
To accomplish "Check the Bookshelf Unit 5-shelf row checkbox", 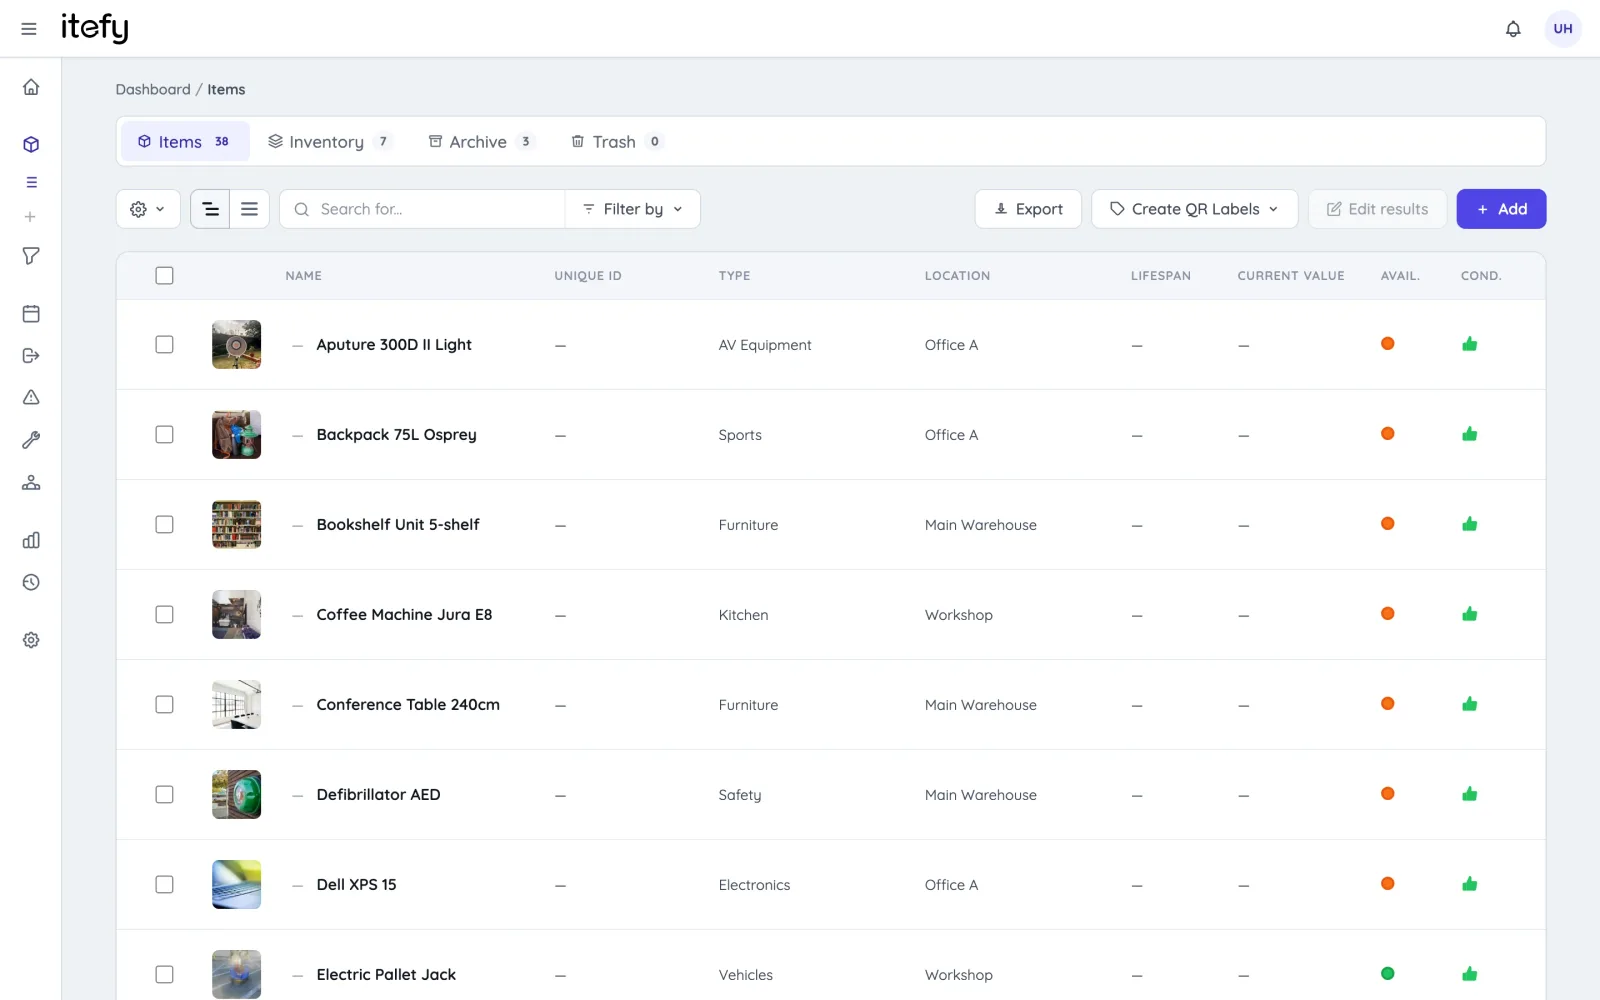I will pyautogui.click(x=165, y=524).
